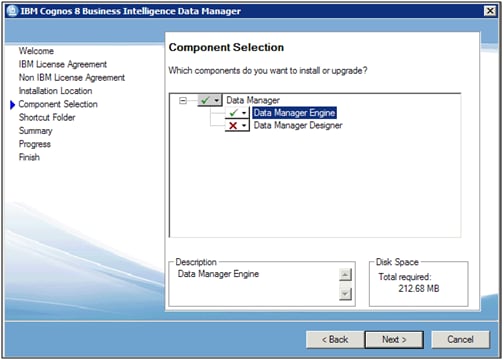Click the Non IBM License Agreement step
Screen dimensions: 504x360
[x=72, y=77]
